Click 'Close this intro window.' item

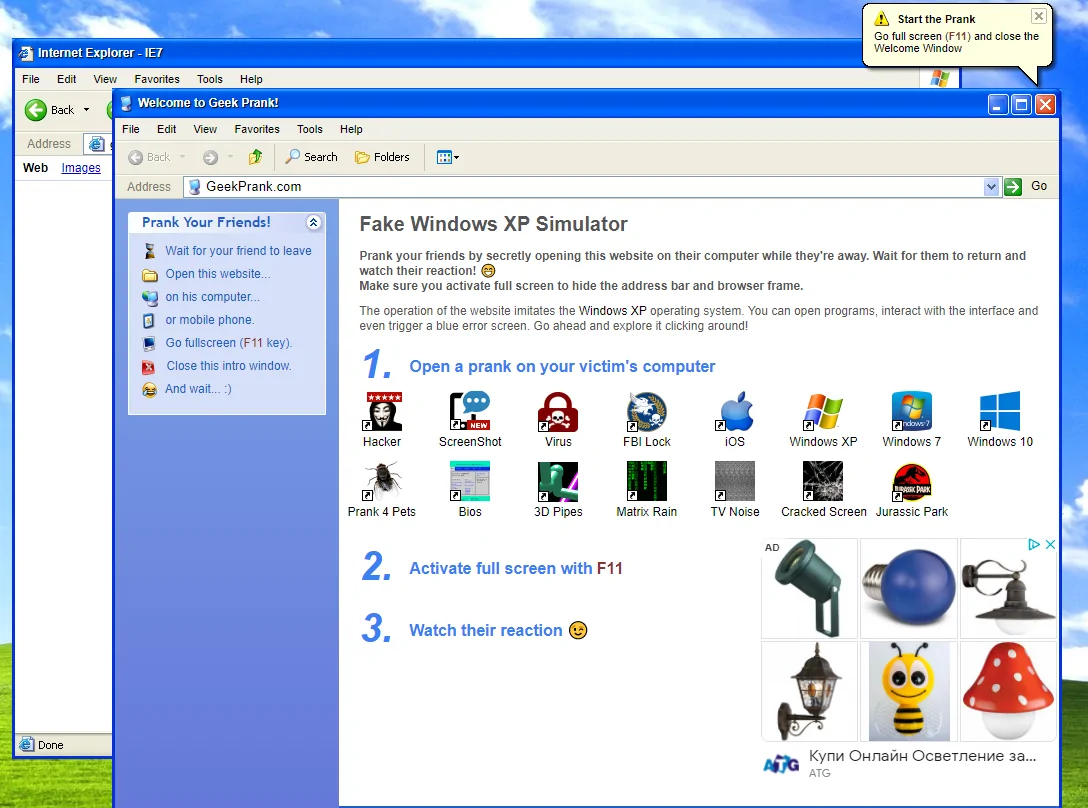228,365
